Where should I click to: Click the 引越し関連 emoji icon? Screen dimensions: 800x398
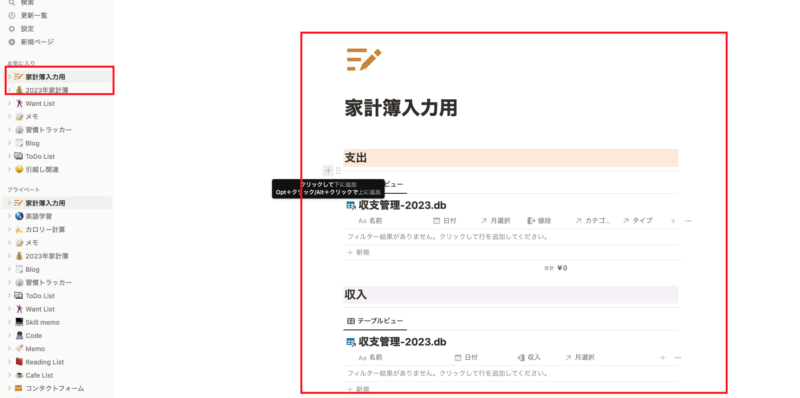tap(19, 170)
